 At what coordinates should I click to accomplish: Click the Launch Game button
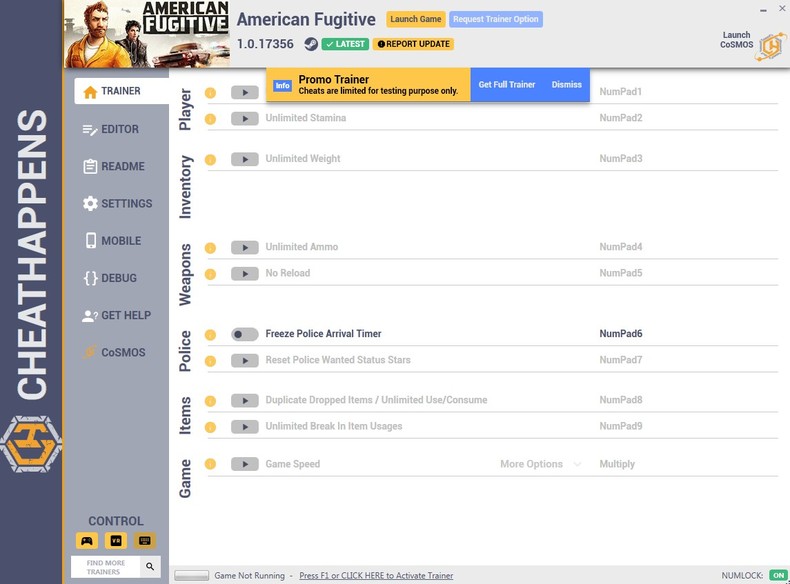coord(416,19)
